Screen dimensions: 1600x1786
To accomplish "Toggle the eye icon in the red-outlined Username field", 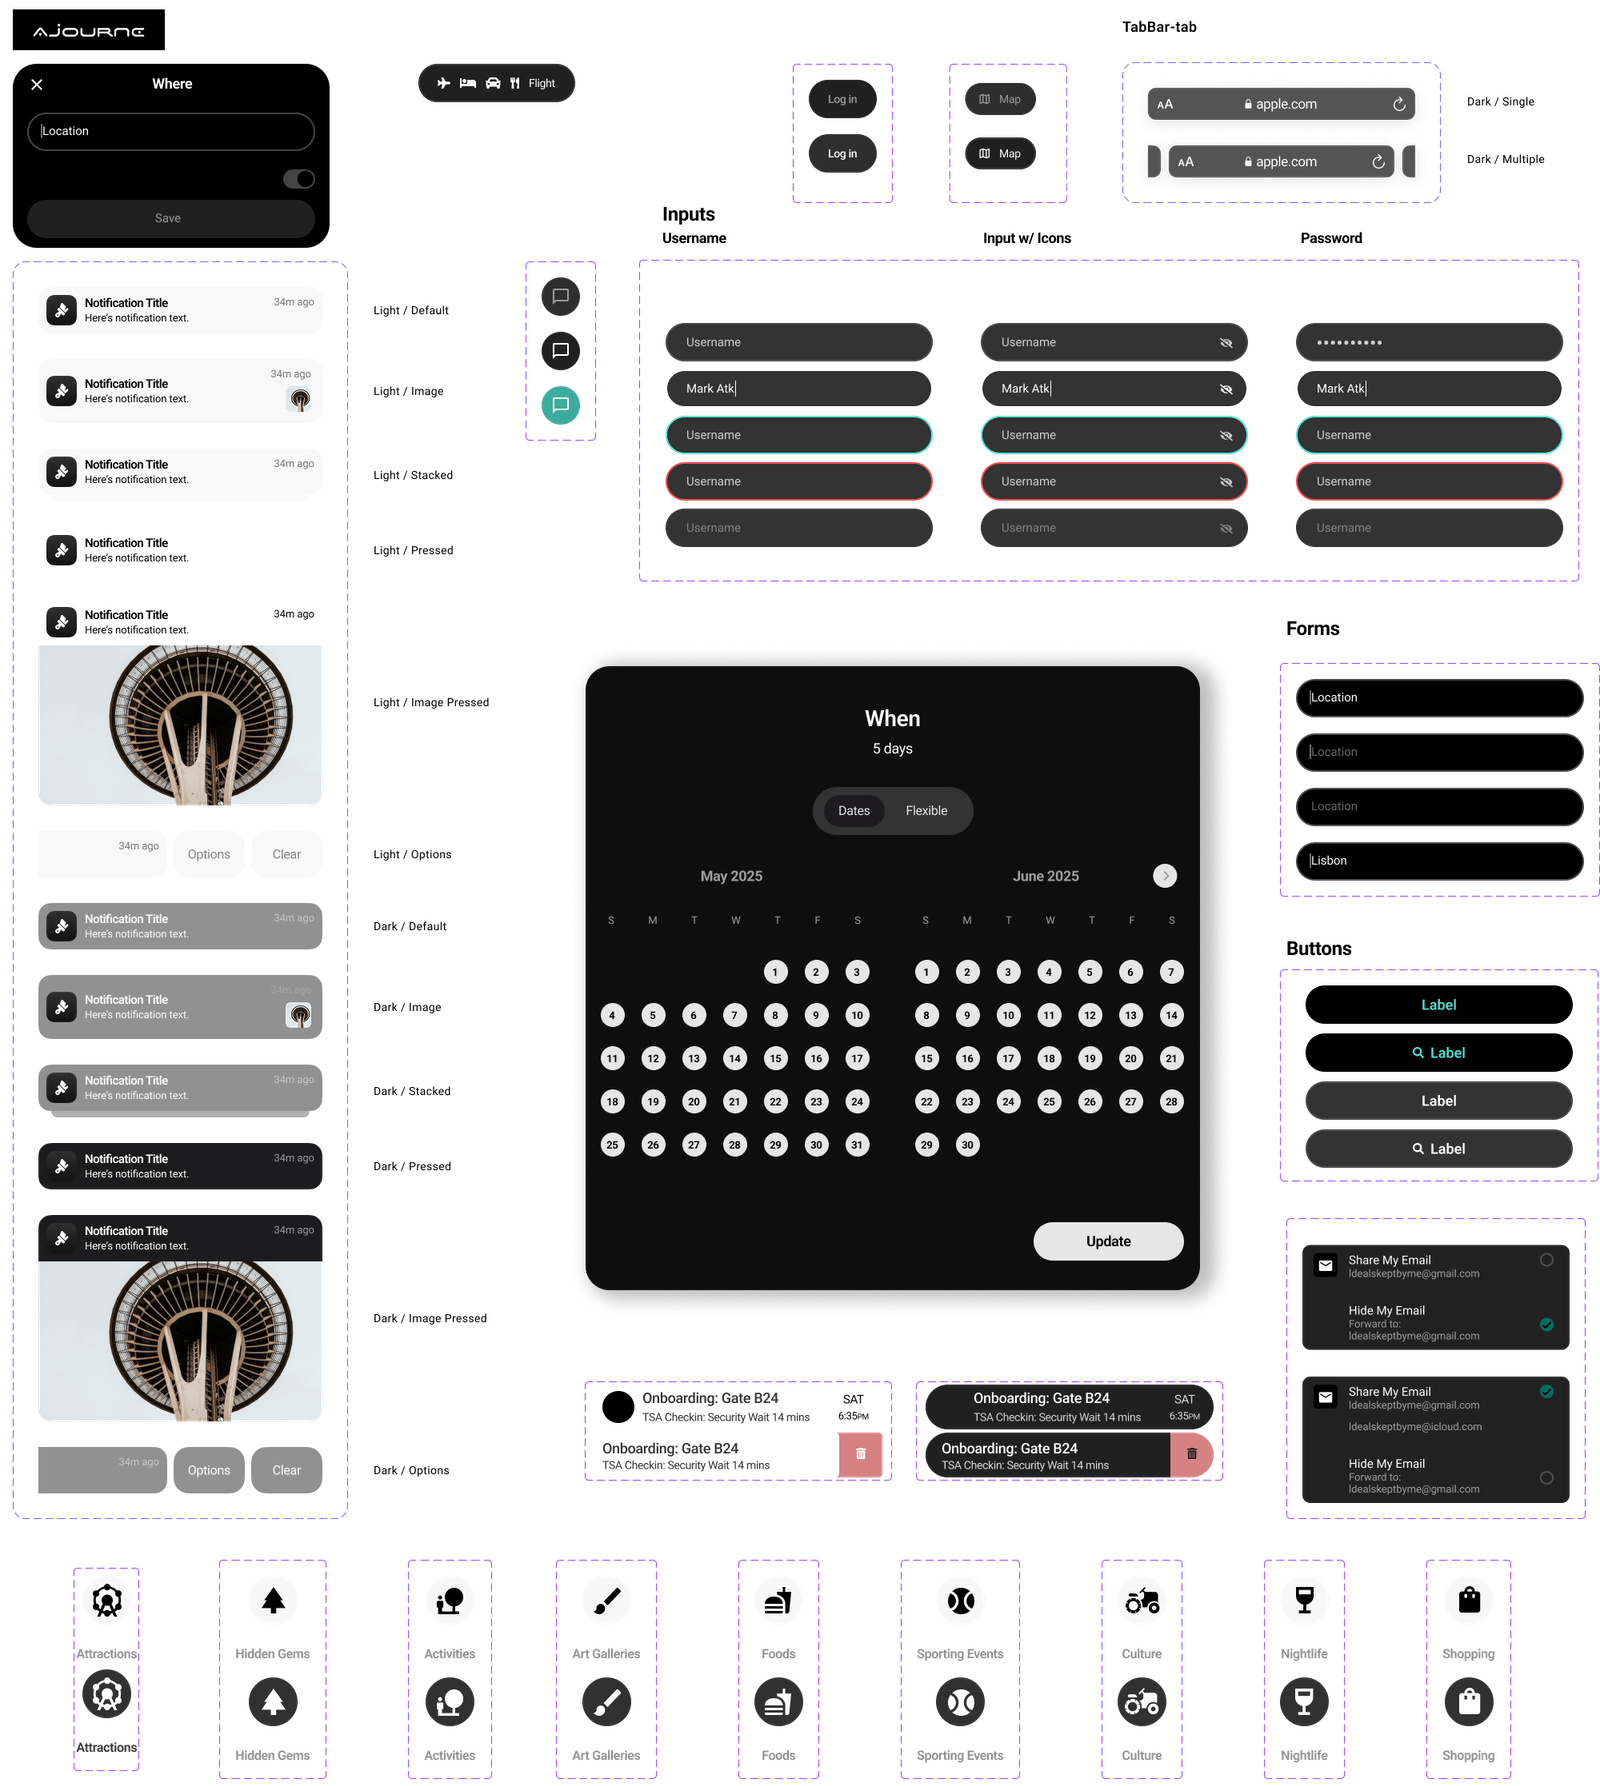I will point(1226,482).
